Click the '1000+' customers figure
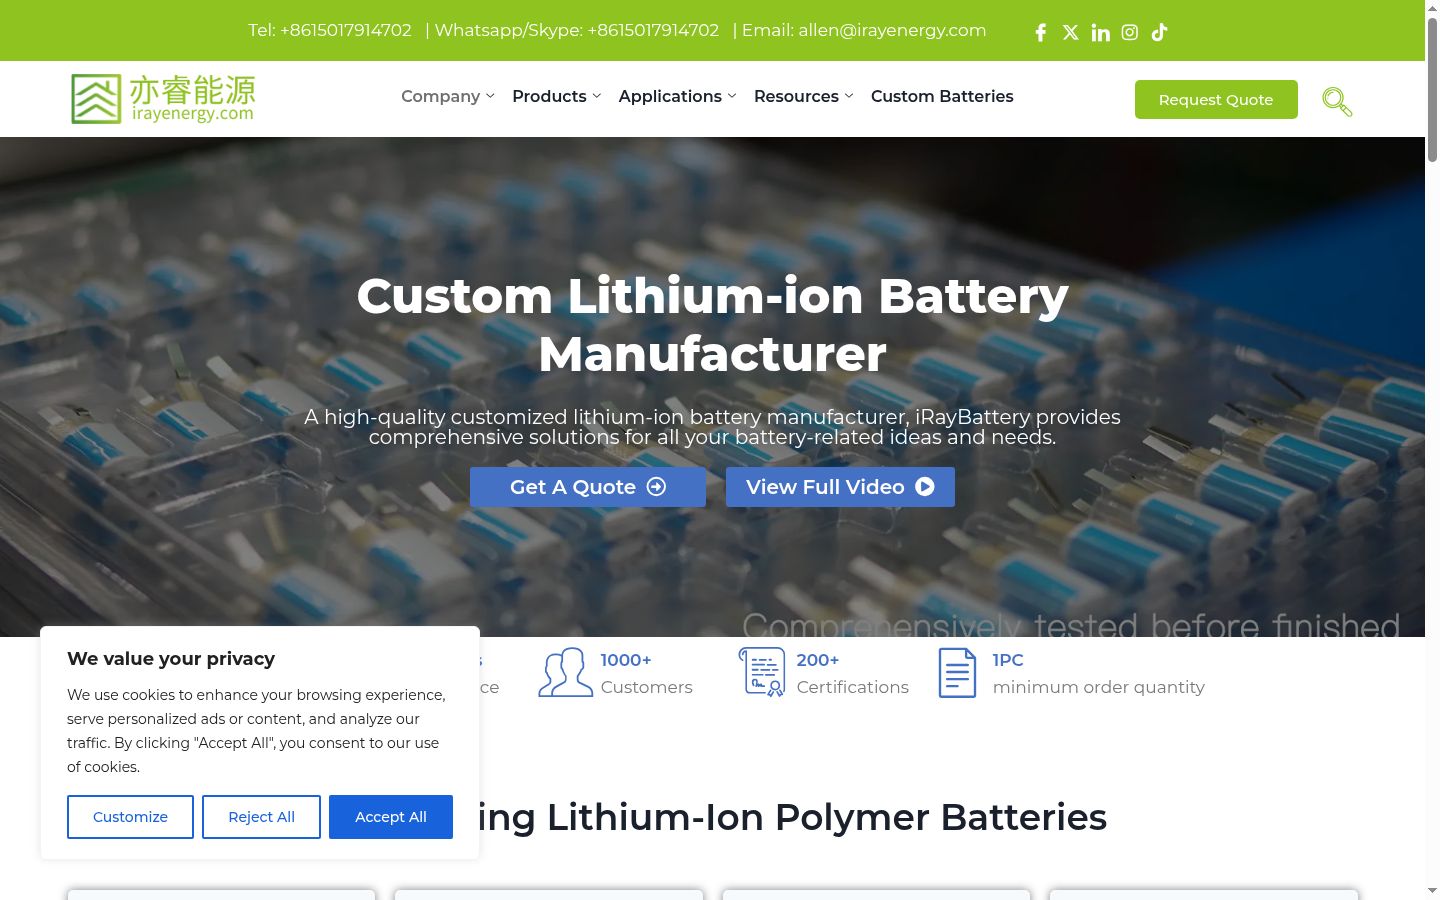Image resolution: width=1440 pixels, height=900 pixels. pos(626,660)
